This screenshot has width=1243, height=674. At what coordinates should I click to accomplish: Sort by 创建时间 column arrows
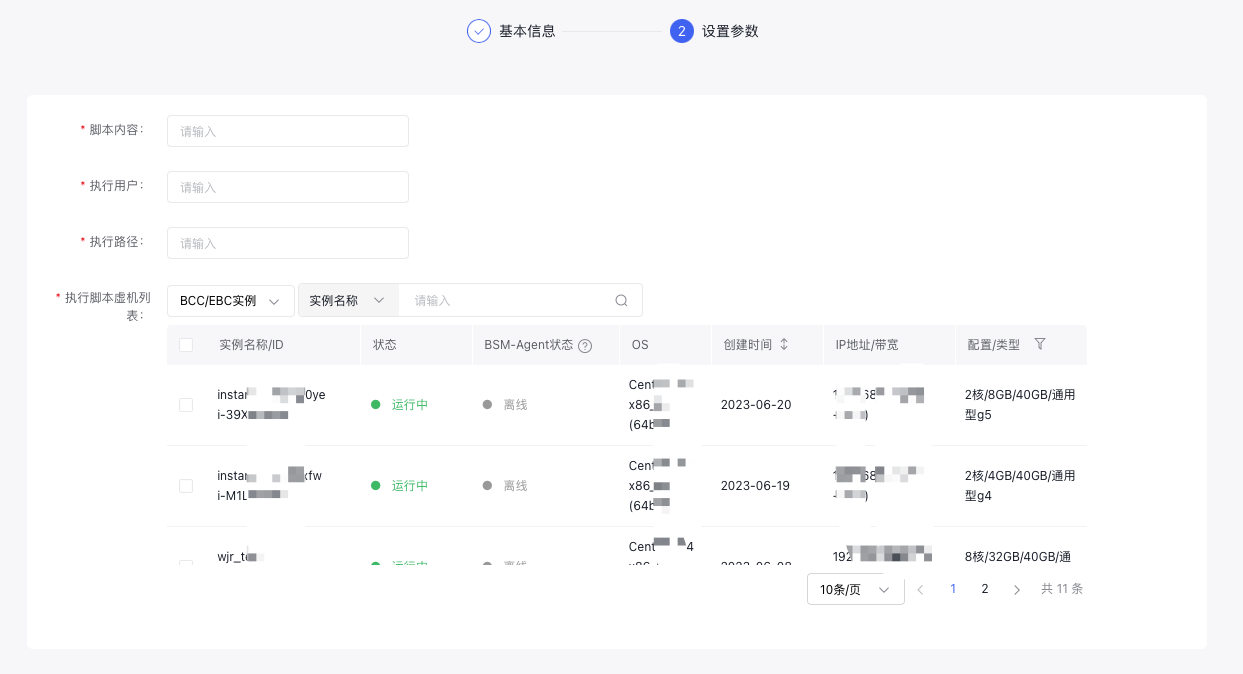pyautogui.click(x=784, y=344)
